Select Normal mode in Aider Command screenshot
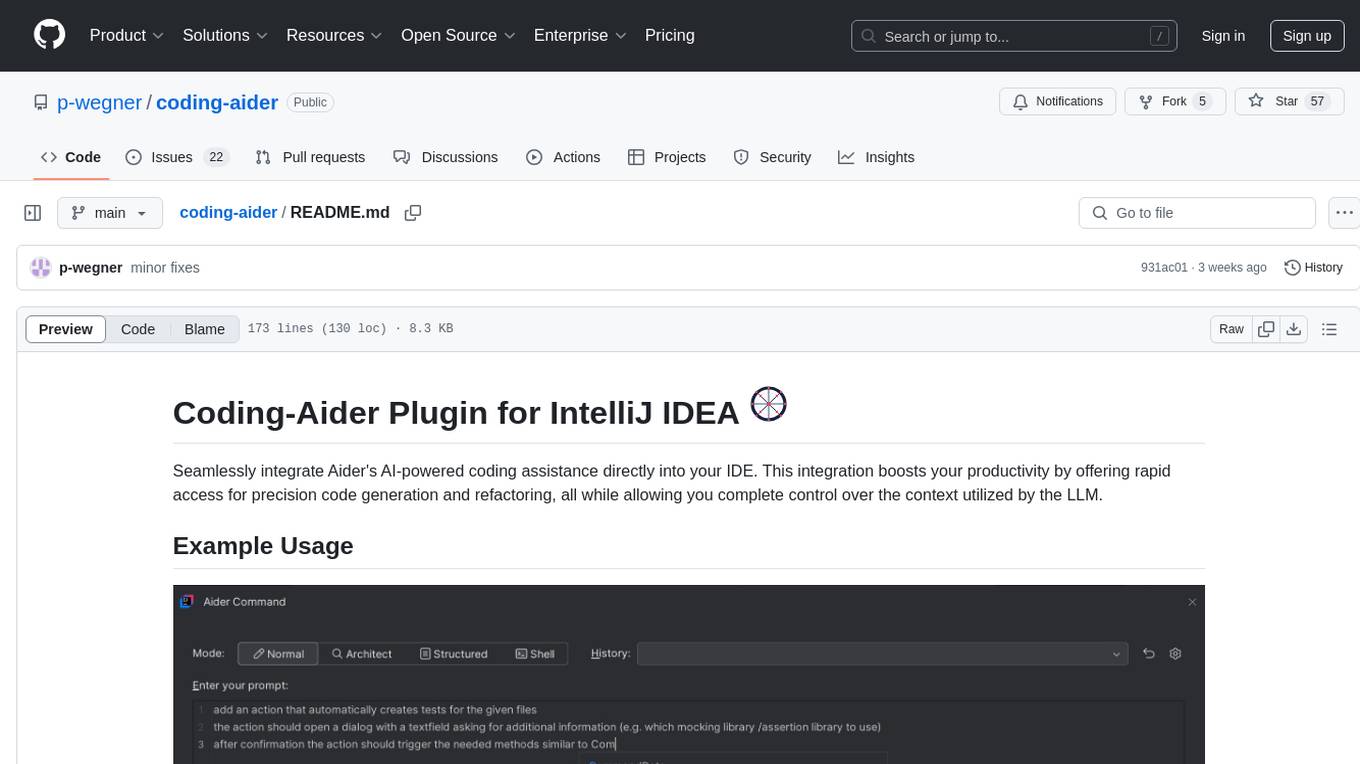Viewport: 1360px width, 764px height. (278, 654)
